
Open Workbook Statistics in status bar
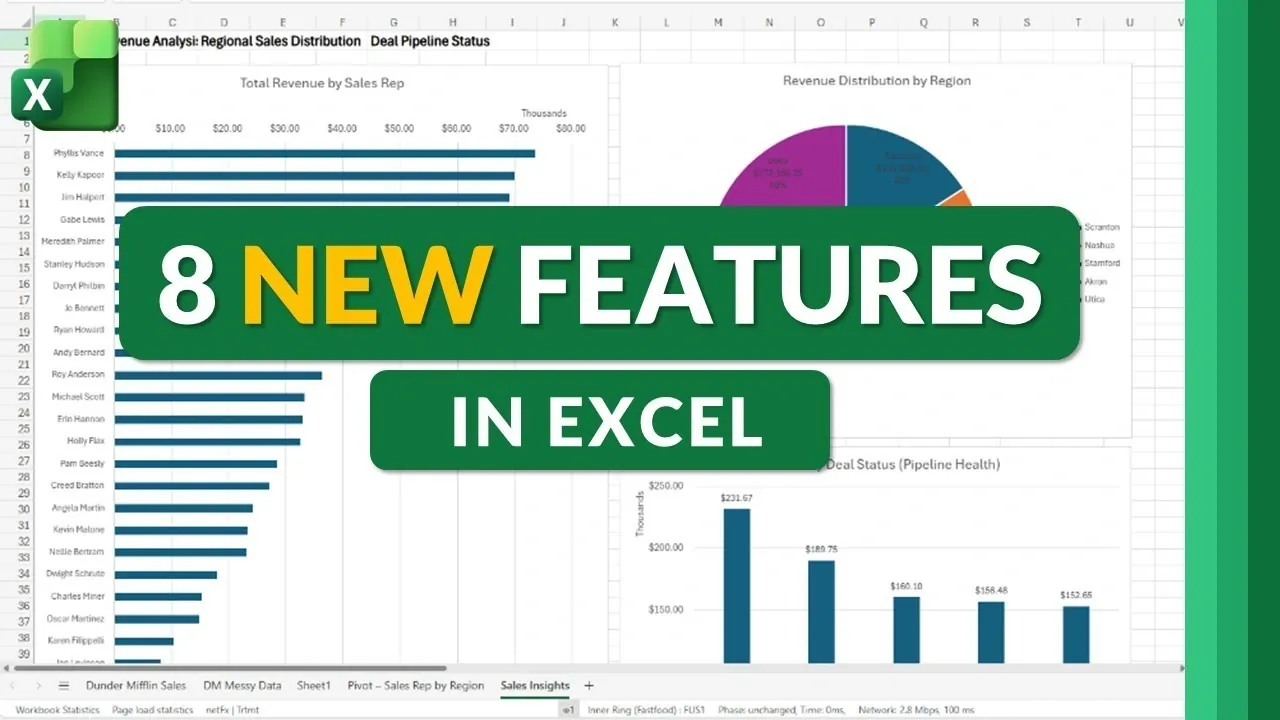57,710
